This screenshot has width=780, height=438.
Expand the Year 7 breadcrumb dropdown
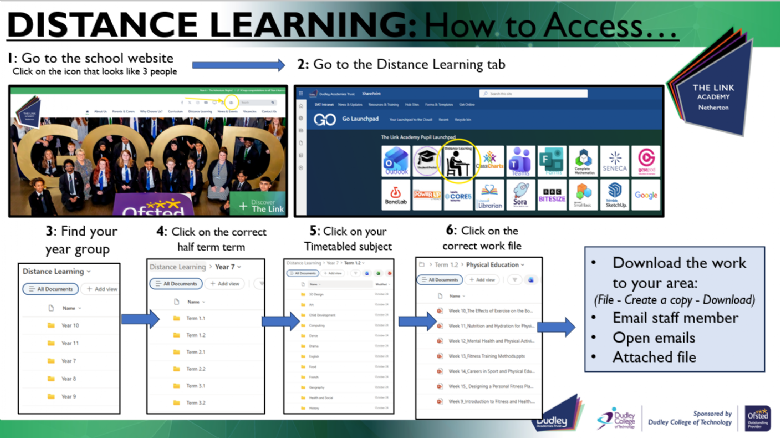[239, 267]
